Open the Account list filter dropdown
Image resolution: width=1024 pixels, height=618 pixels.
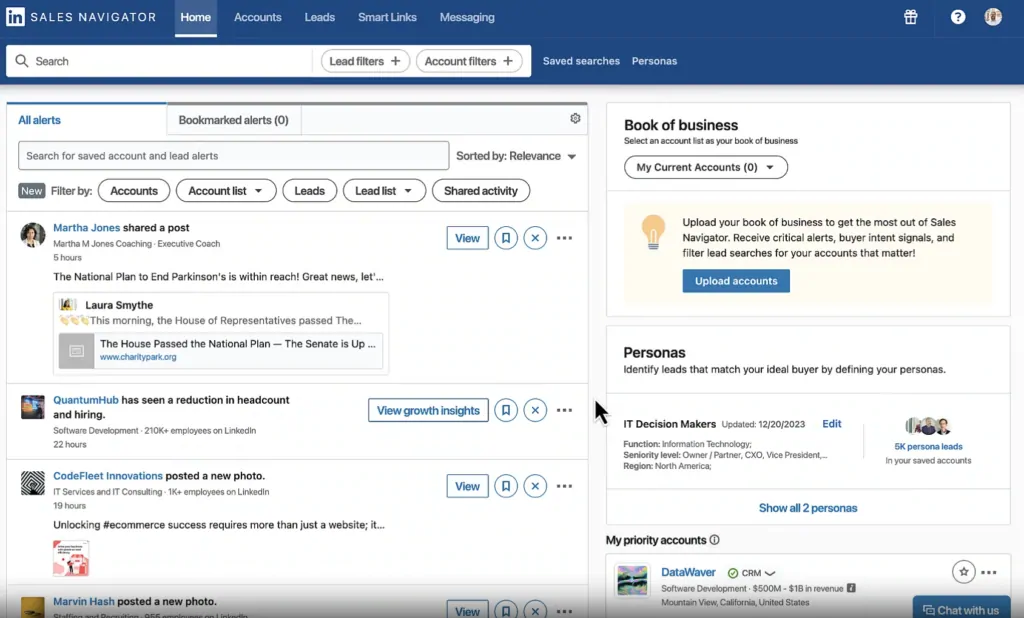(x=226, y=191)
